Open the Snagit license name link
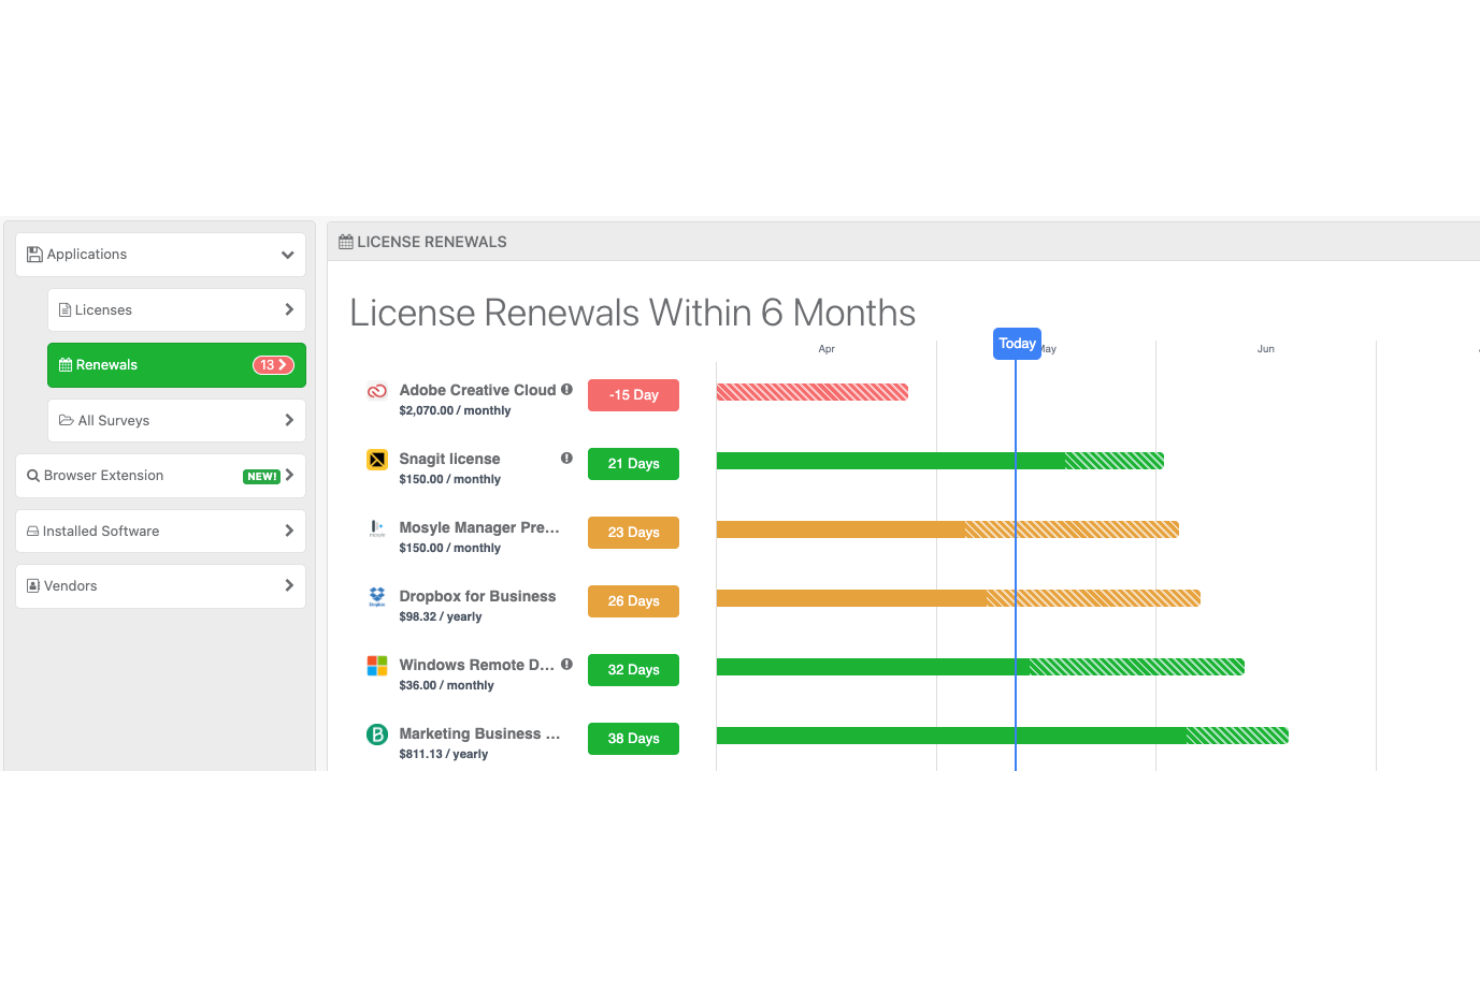 [449, 459]
